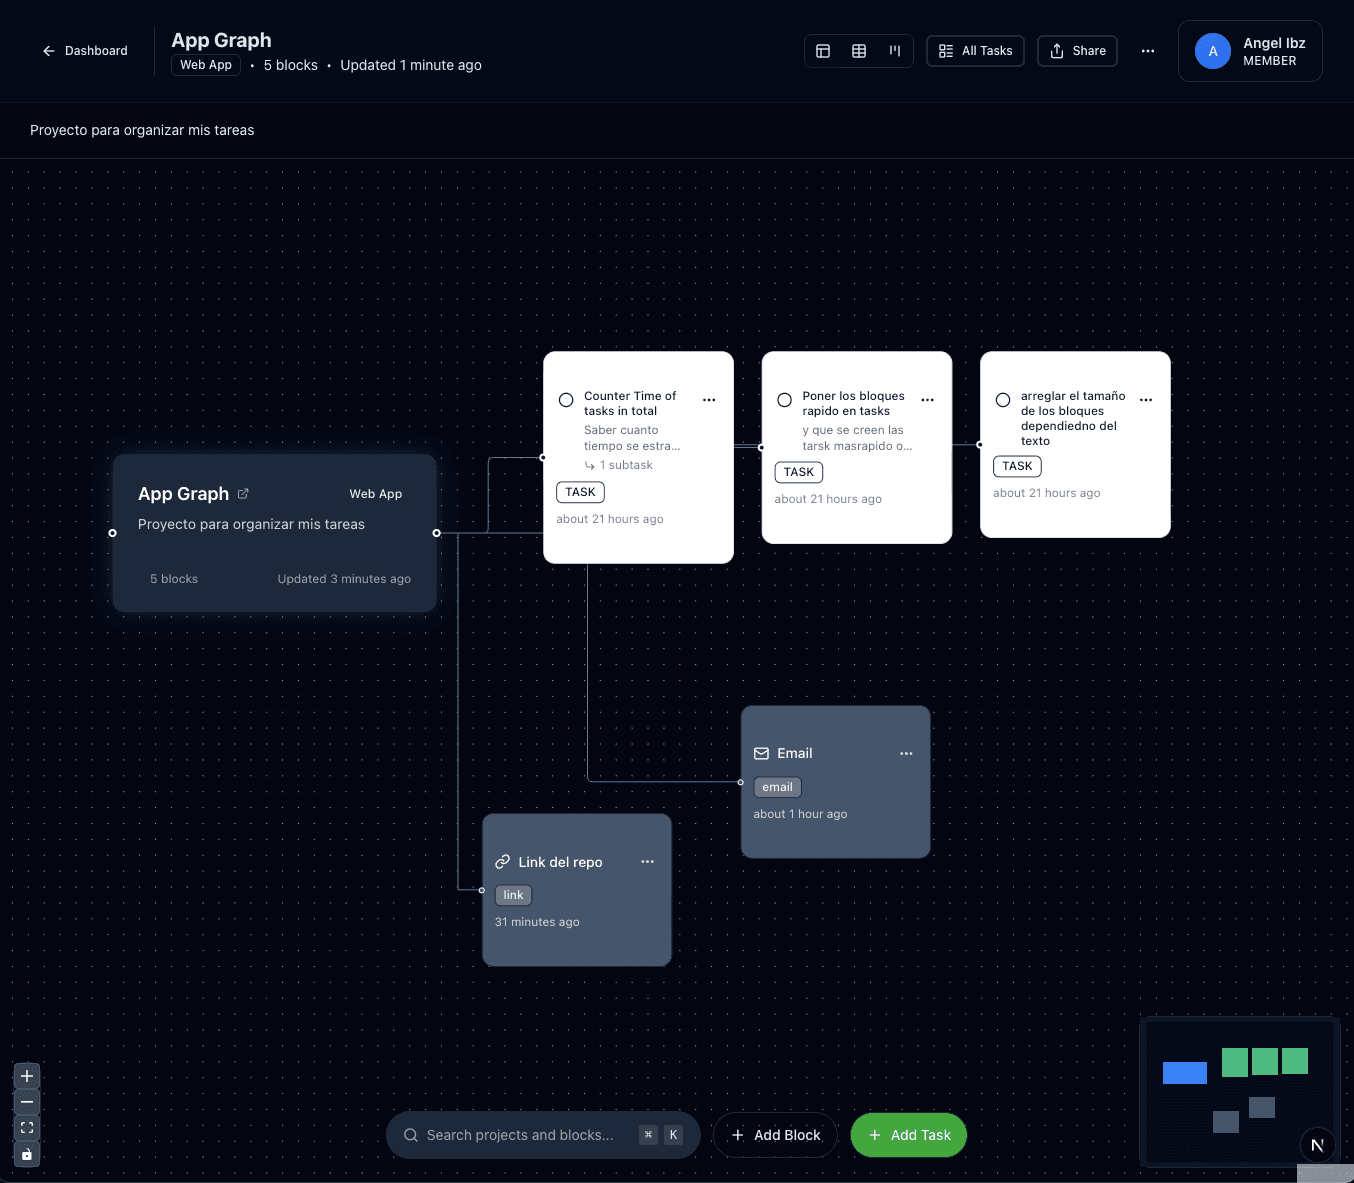Click the green Add Task button
The width and height of the screenshot is (1354, 1183).
pos(908,1135)
